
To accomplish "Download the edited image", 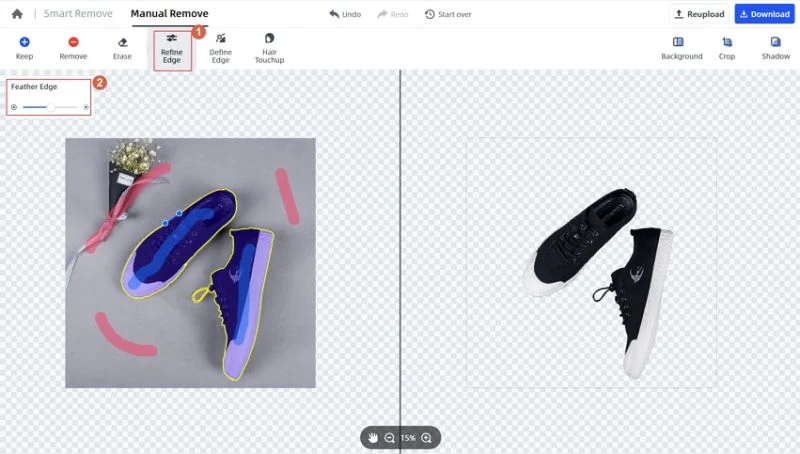I will click(x=765, y=14).
